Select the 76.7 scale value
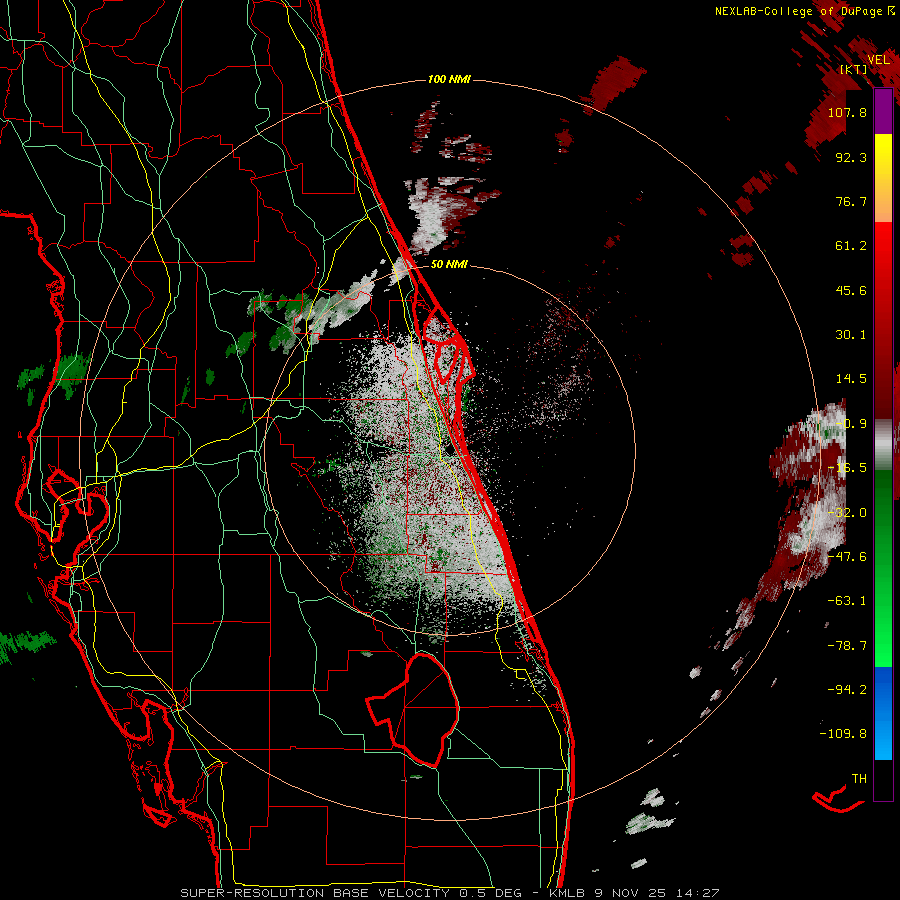Viewport: 900px width, 900px height. pos(851,201)
